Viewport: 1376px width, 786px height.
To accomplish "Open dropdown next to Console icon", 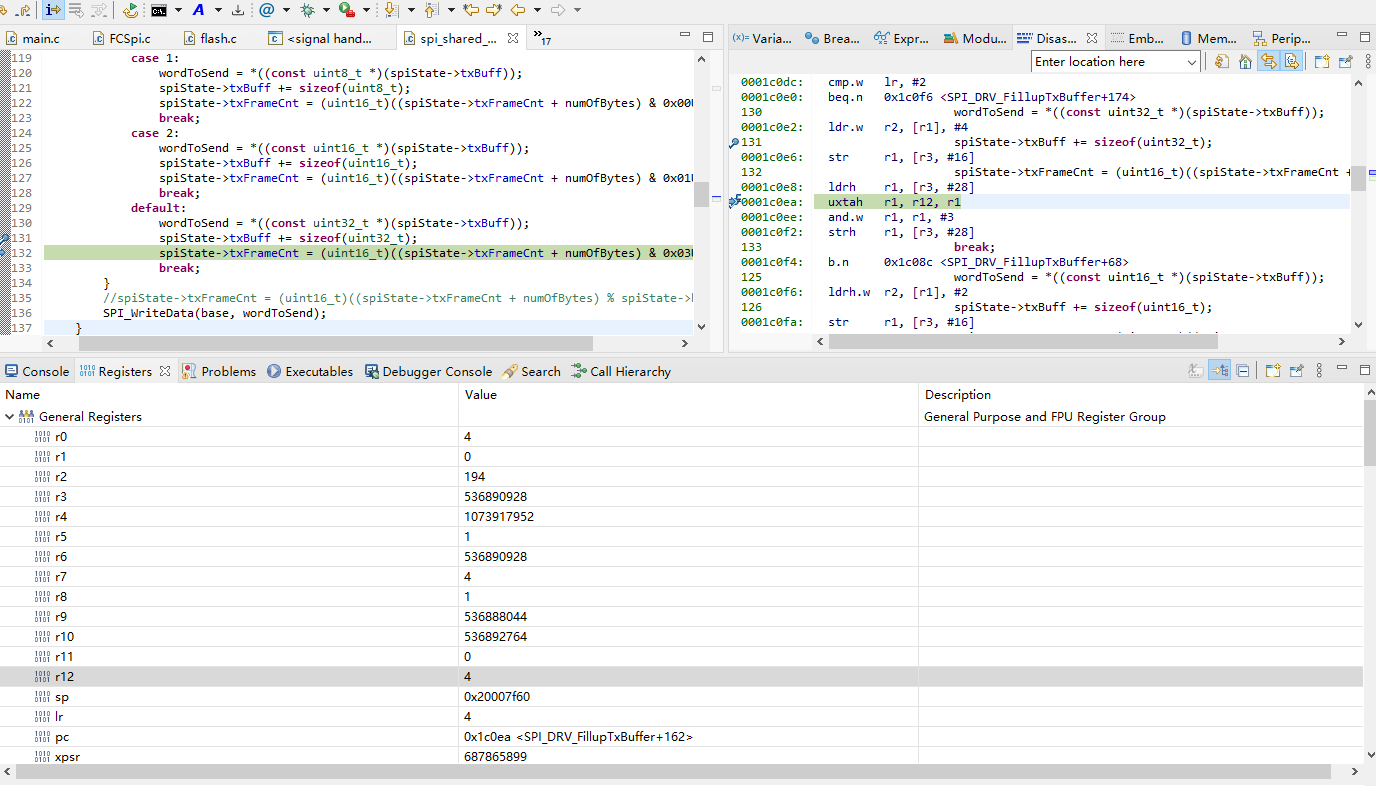I will pos(178,10).
